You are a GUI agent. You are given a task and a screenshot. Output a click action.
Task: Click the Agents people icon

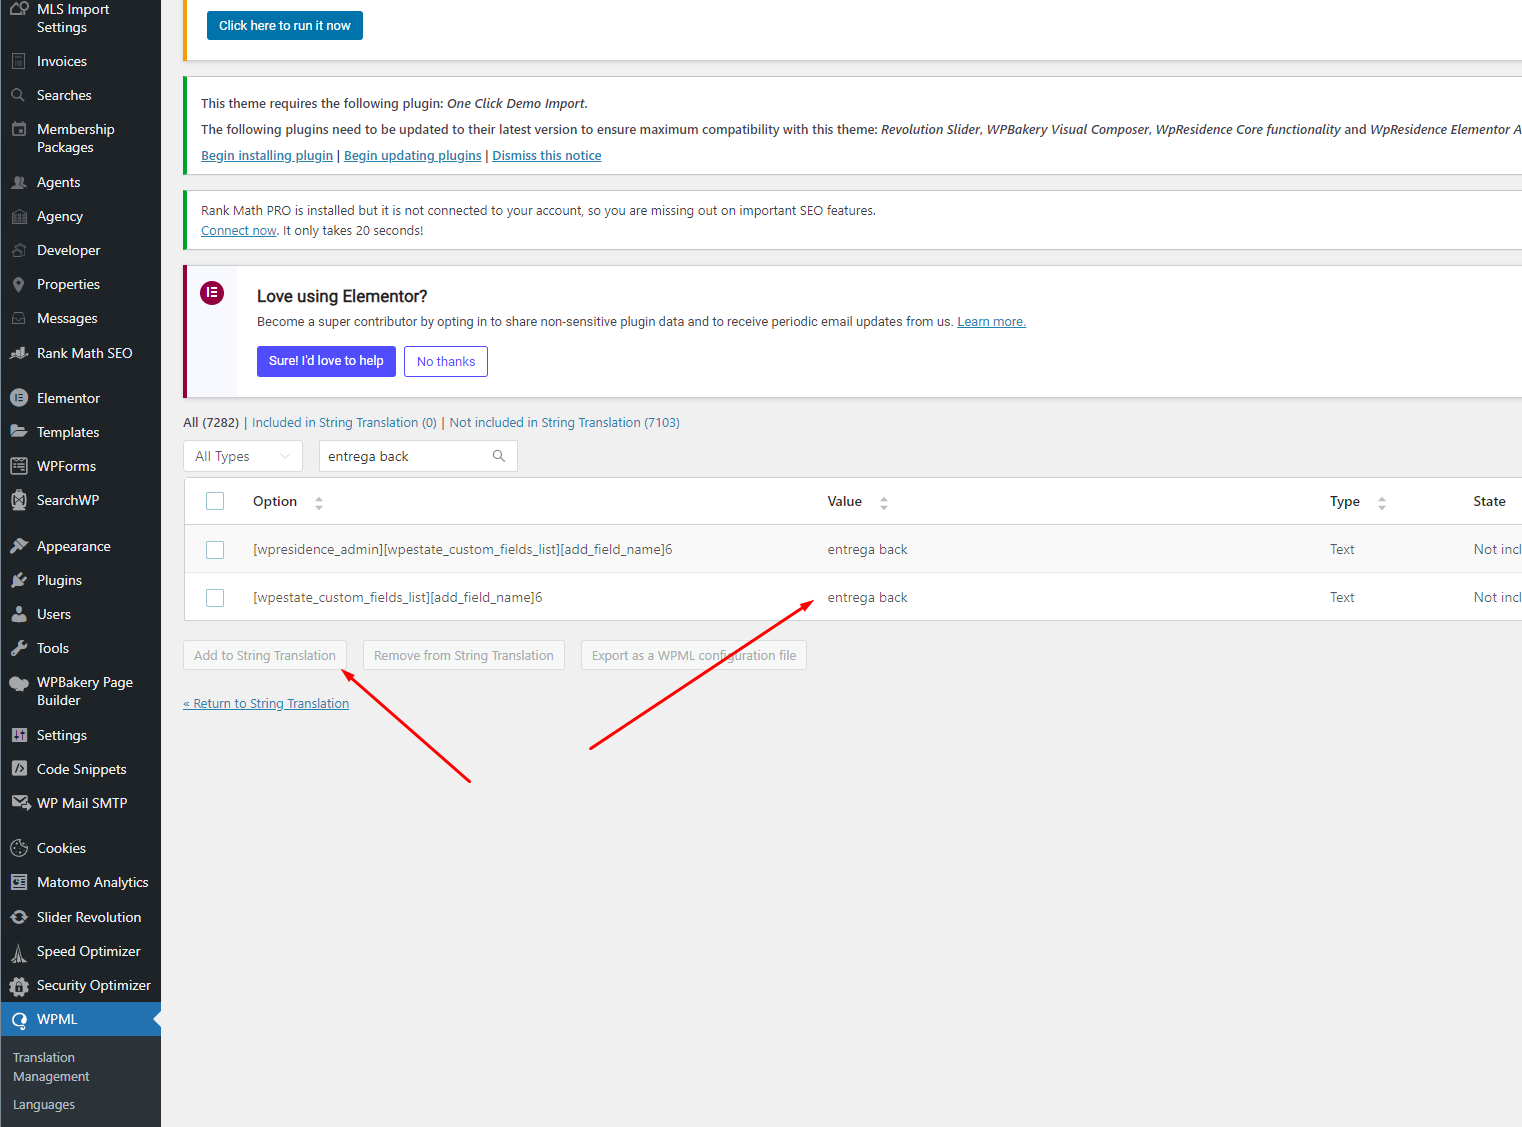pos(19,182)
